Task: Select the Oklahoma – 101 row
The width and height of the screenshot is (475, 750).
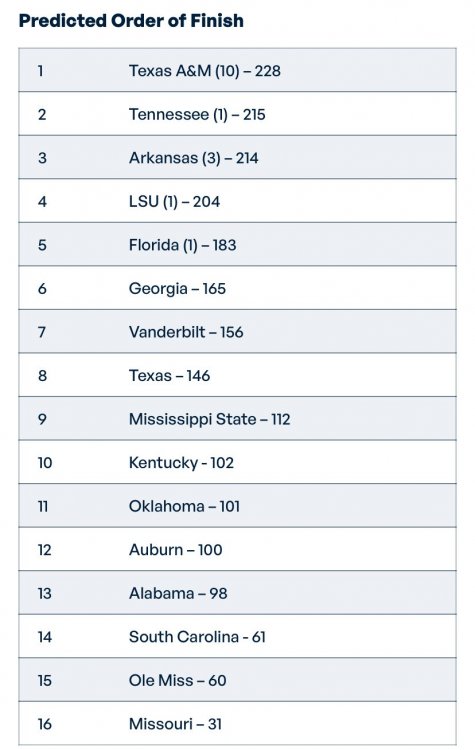Action: pos(237,506)
